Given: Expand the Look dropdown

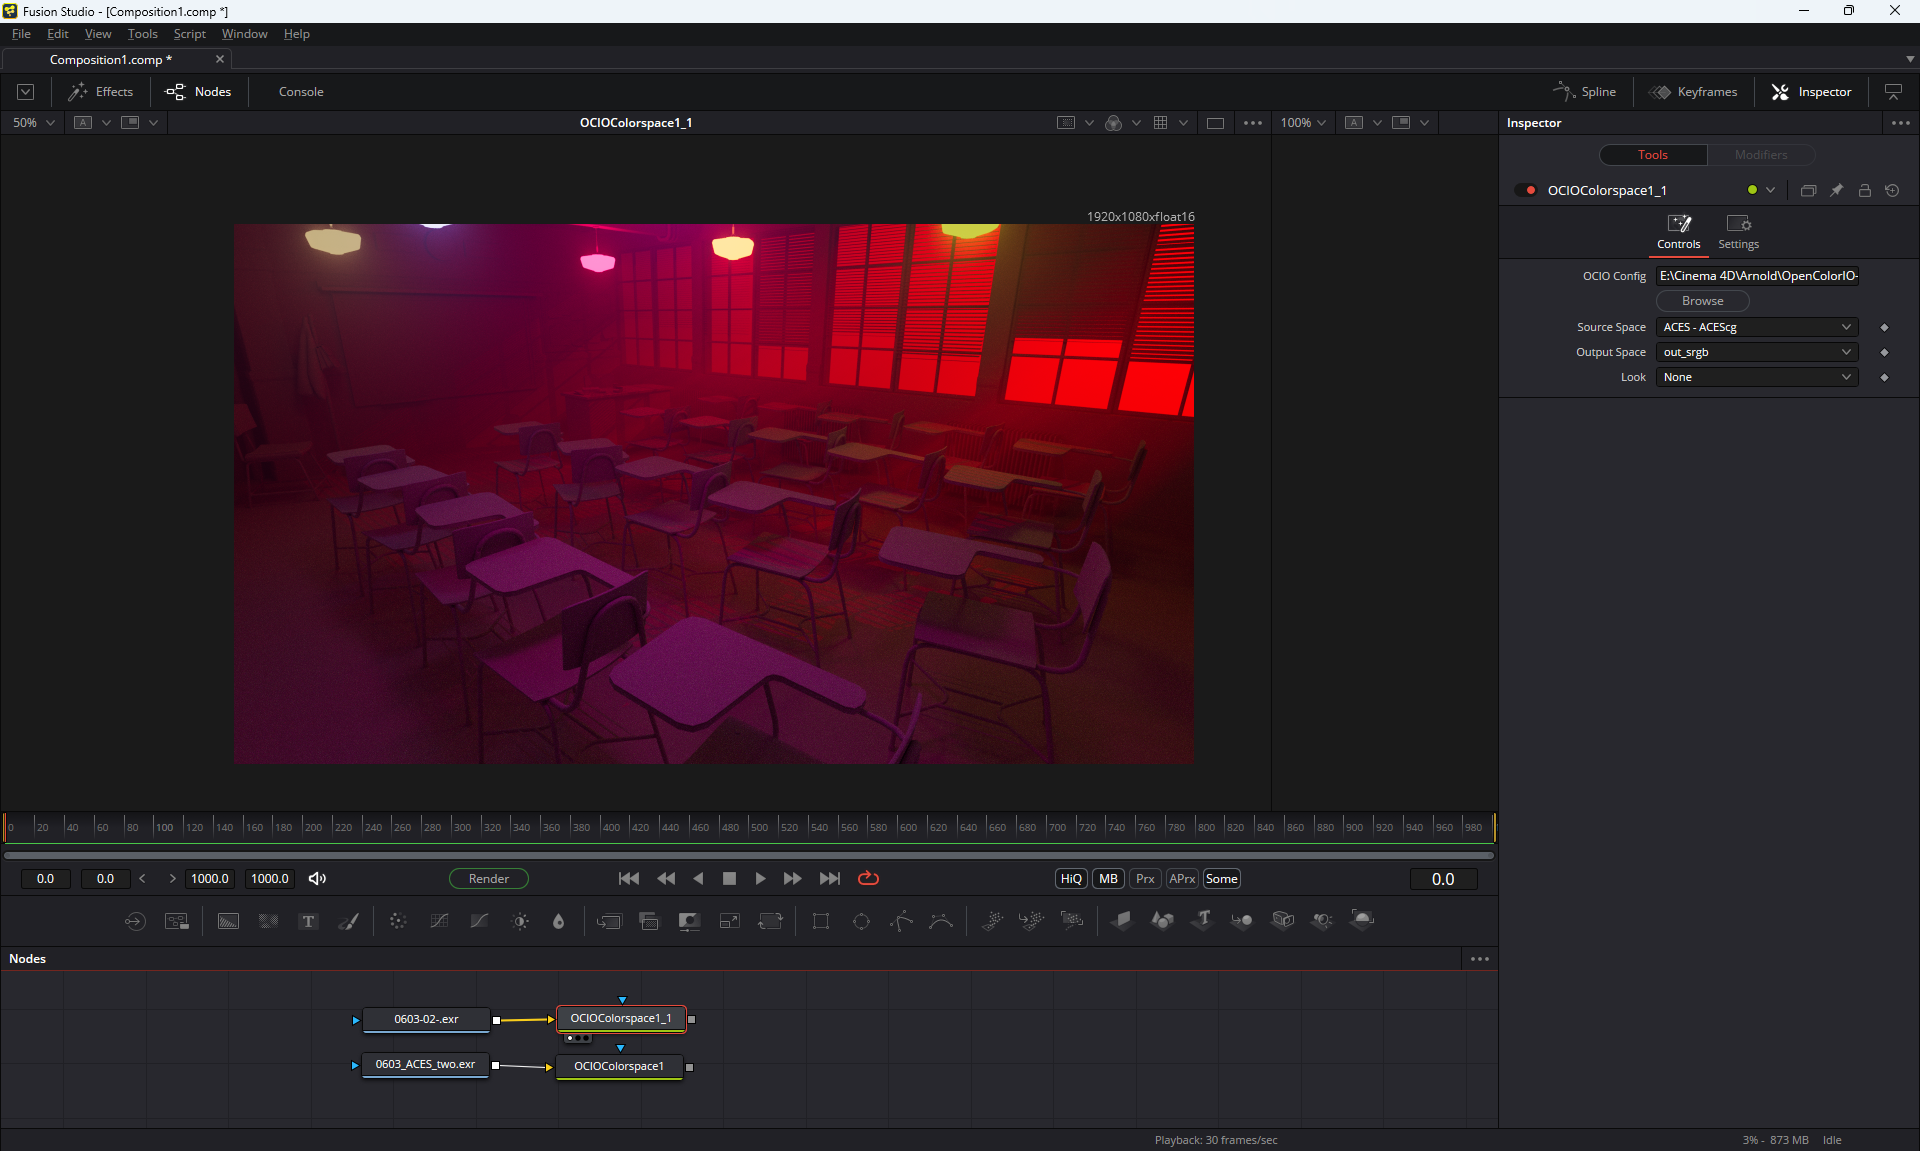Looking at the screenshot, I should point(1756,377).
